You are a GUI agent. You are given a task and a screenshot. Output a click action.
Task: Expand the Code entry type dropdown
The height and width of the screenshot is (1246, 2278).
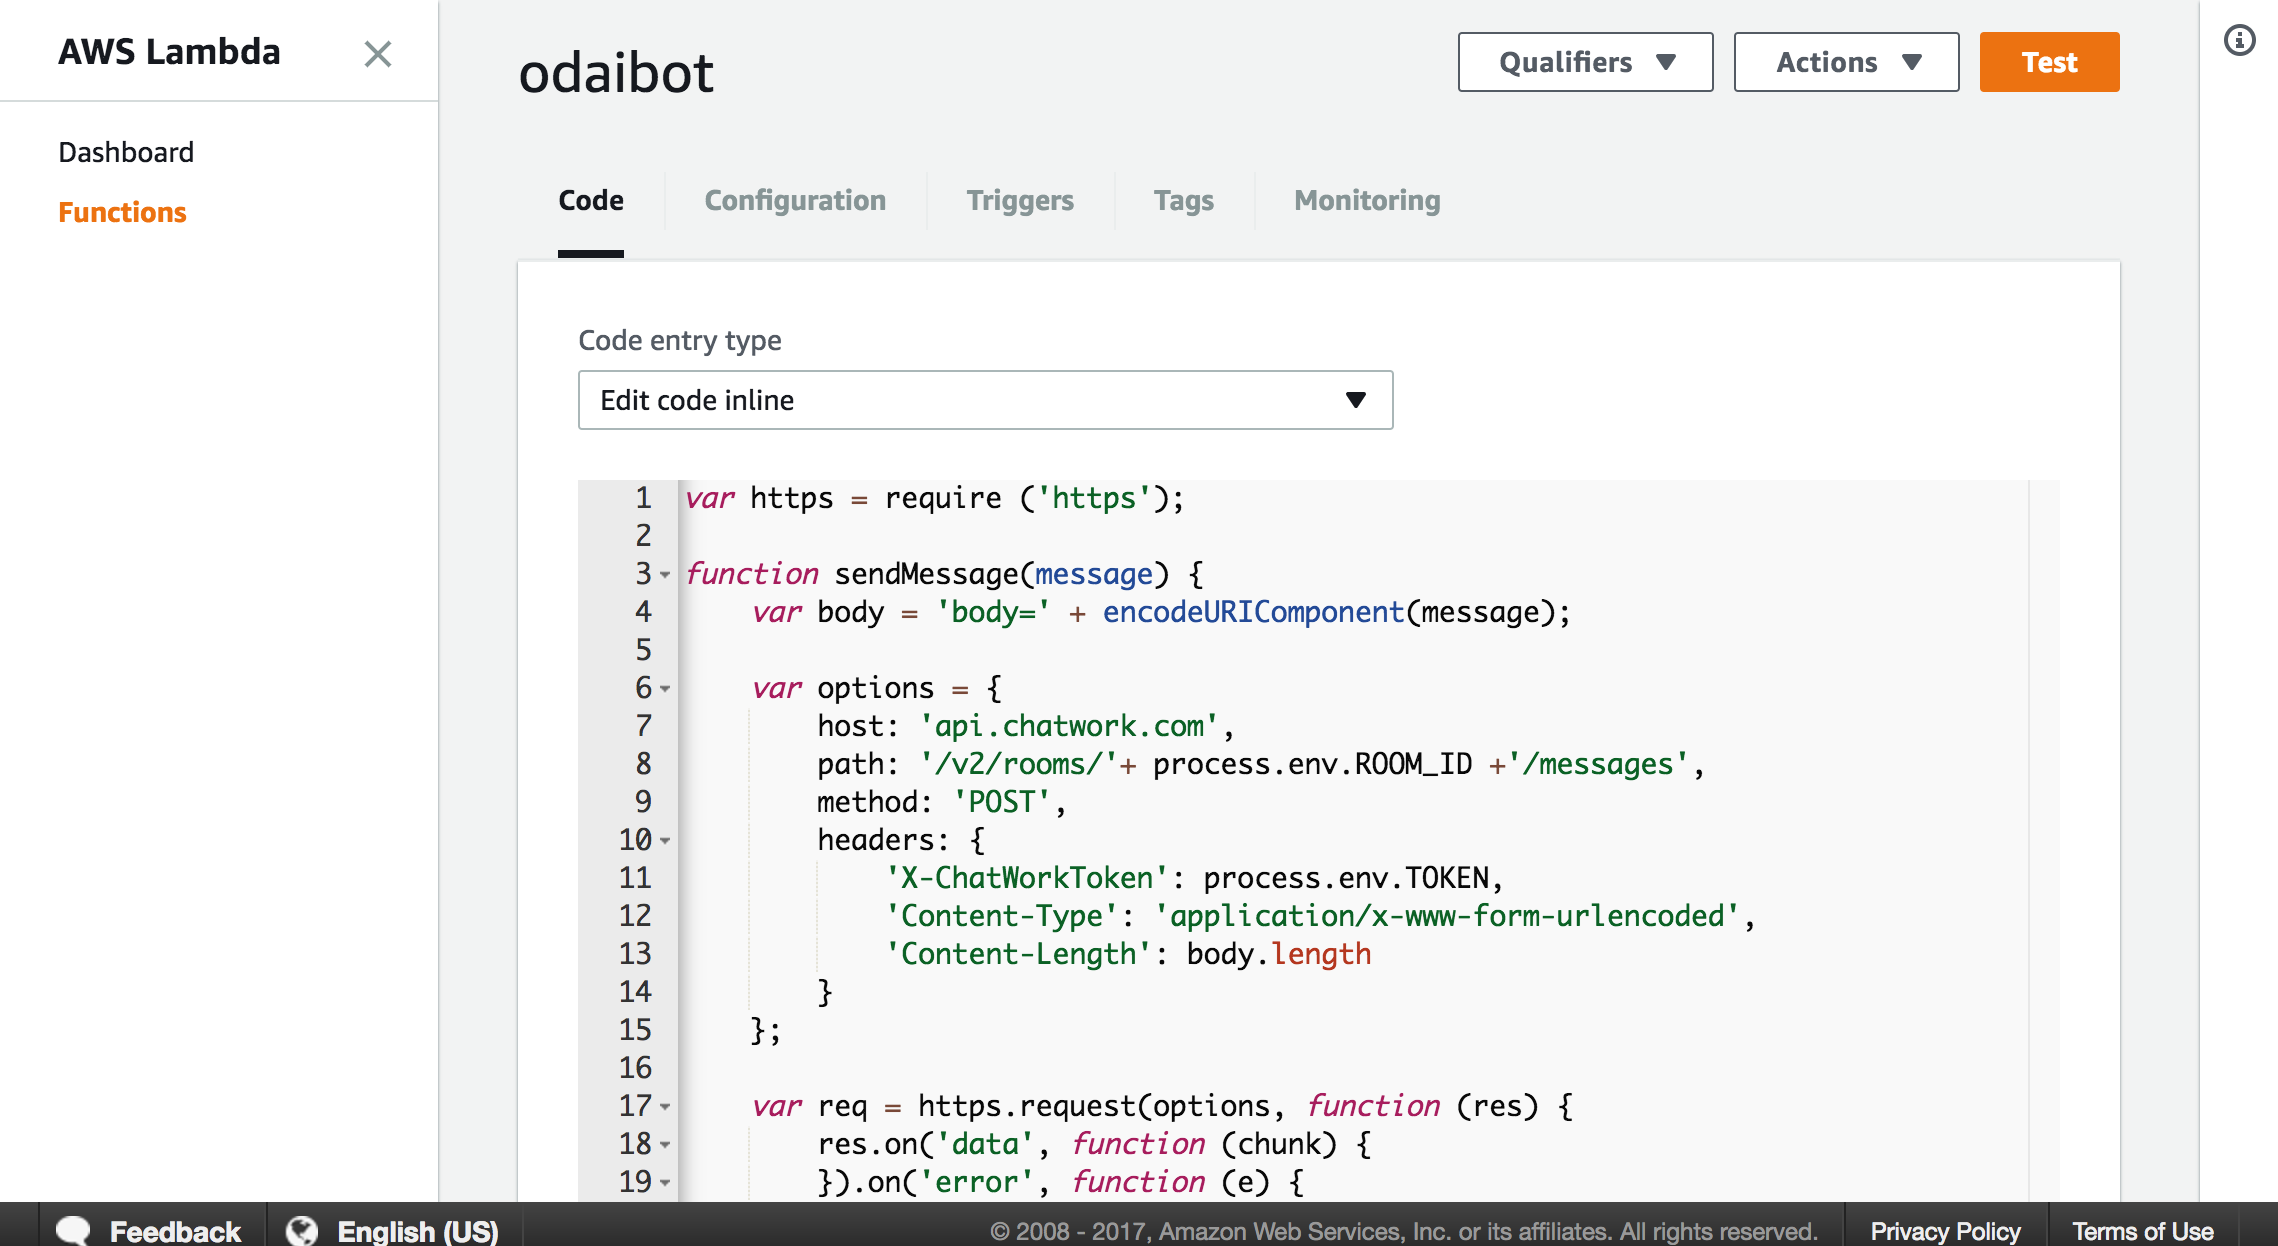coord(985,400)
